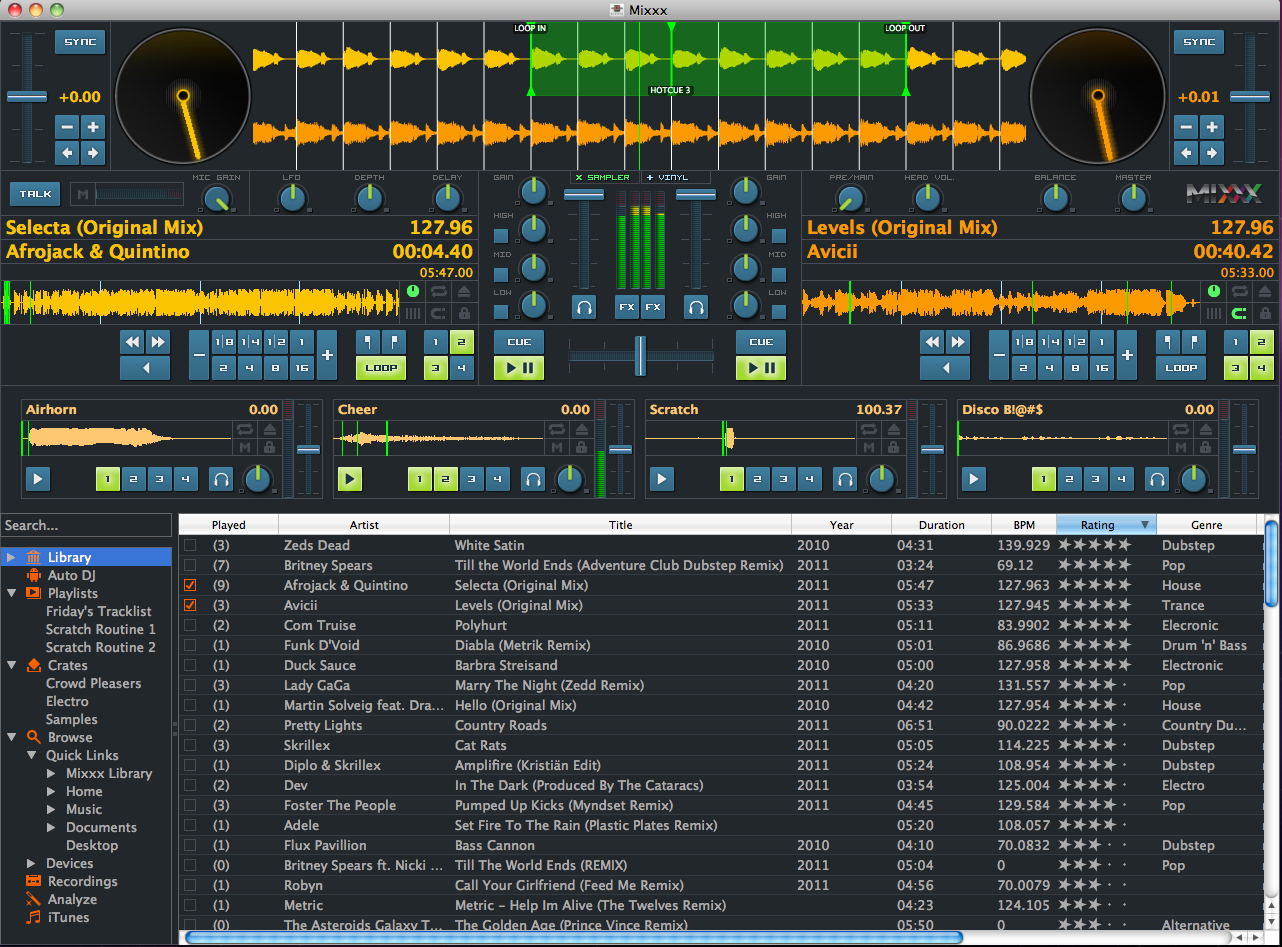Sort the table by Duration column
1282x947 pixels.
(941, 525)
